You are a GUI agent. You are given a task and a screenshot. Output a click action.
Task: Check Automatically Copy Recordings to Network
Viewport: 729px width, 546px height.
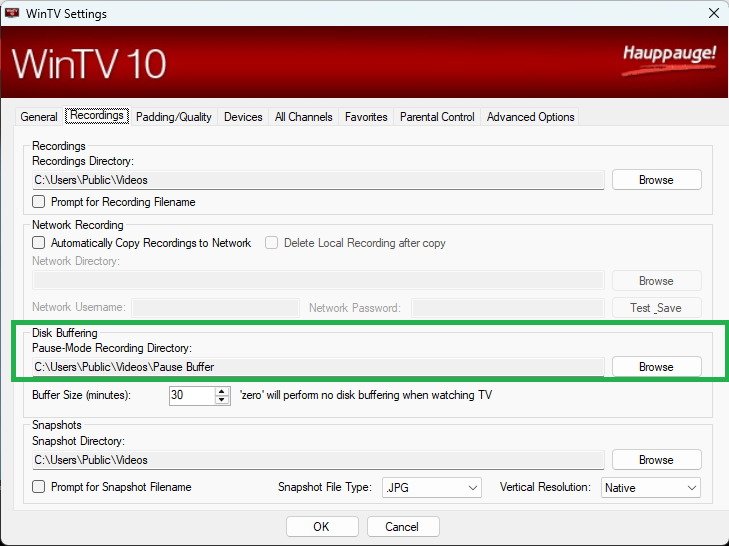point(39,243)
